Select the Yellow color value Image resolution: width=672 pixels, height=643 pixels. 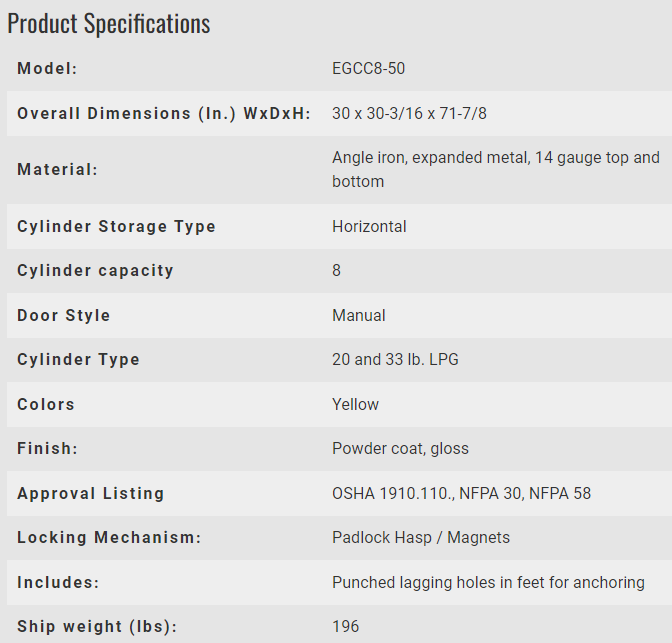(x=355, y=405)
